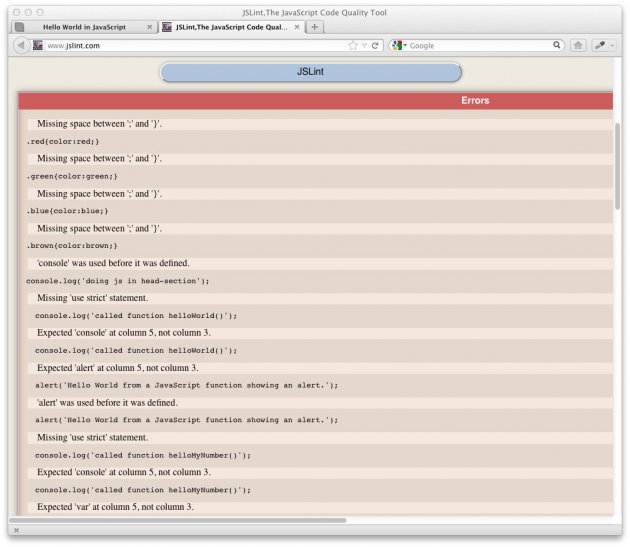Viewport: 630px width, 547px height.
Task: Click "Expected 'alert' at column 5" message
Action: (x=118, y=368)
